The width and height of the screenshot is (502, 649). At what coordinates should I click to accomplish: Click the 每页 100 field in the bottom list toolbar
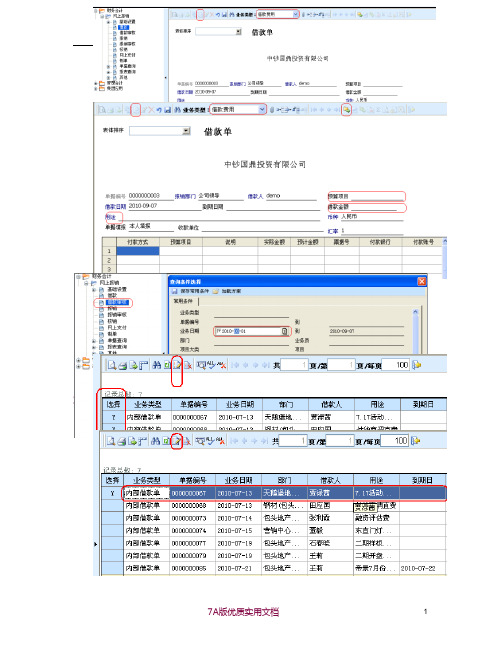pos(395,441)
